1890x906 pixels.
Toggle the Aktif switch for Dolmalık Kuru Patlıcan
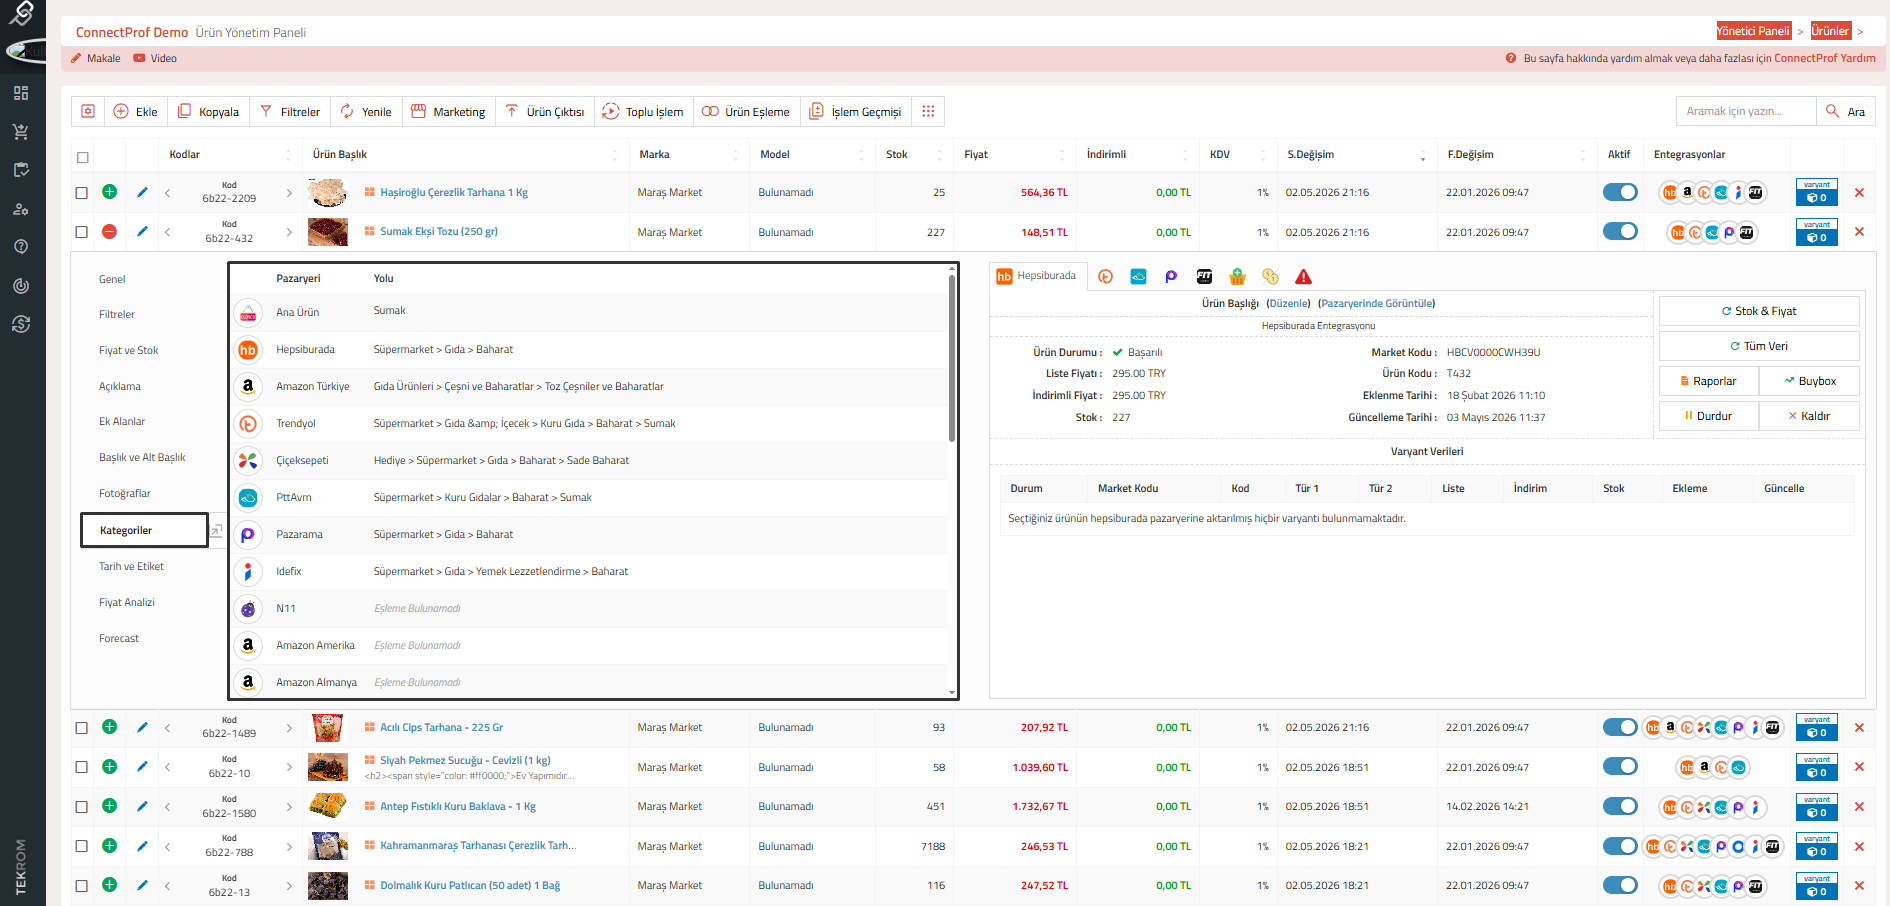pos(1620,885)
